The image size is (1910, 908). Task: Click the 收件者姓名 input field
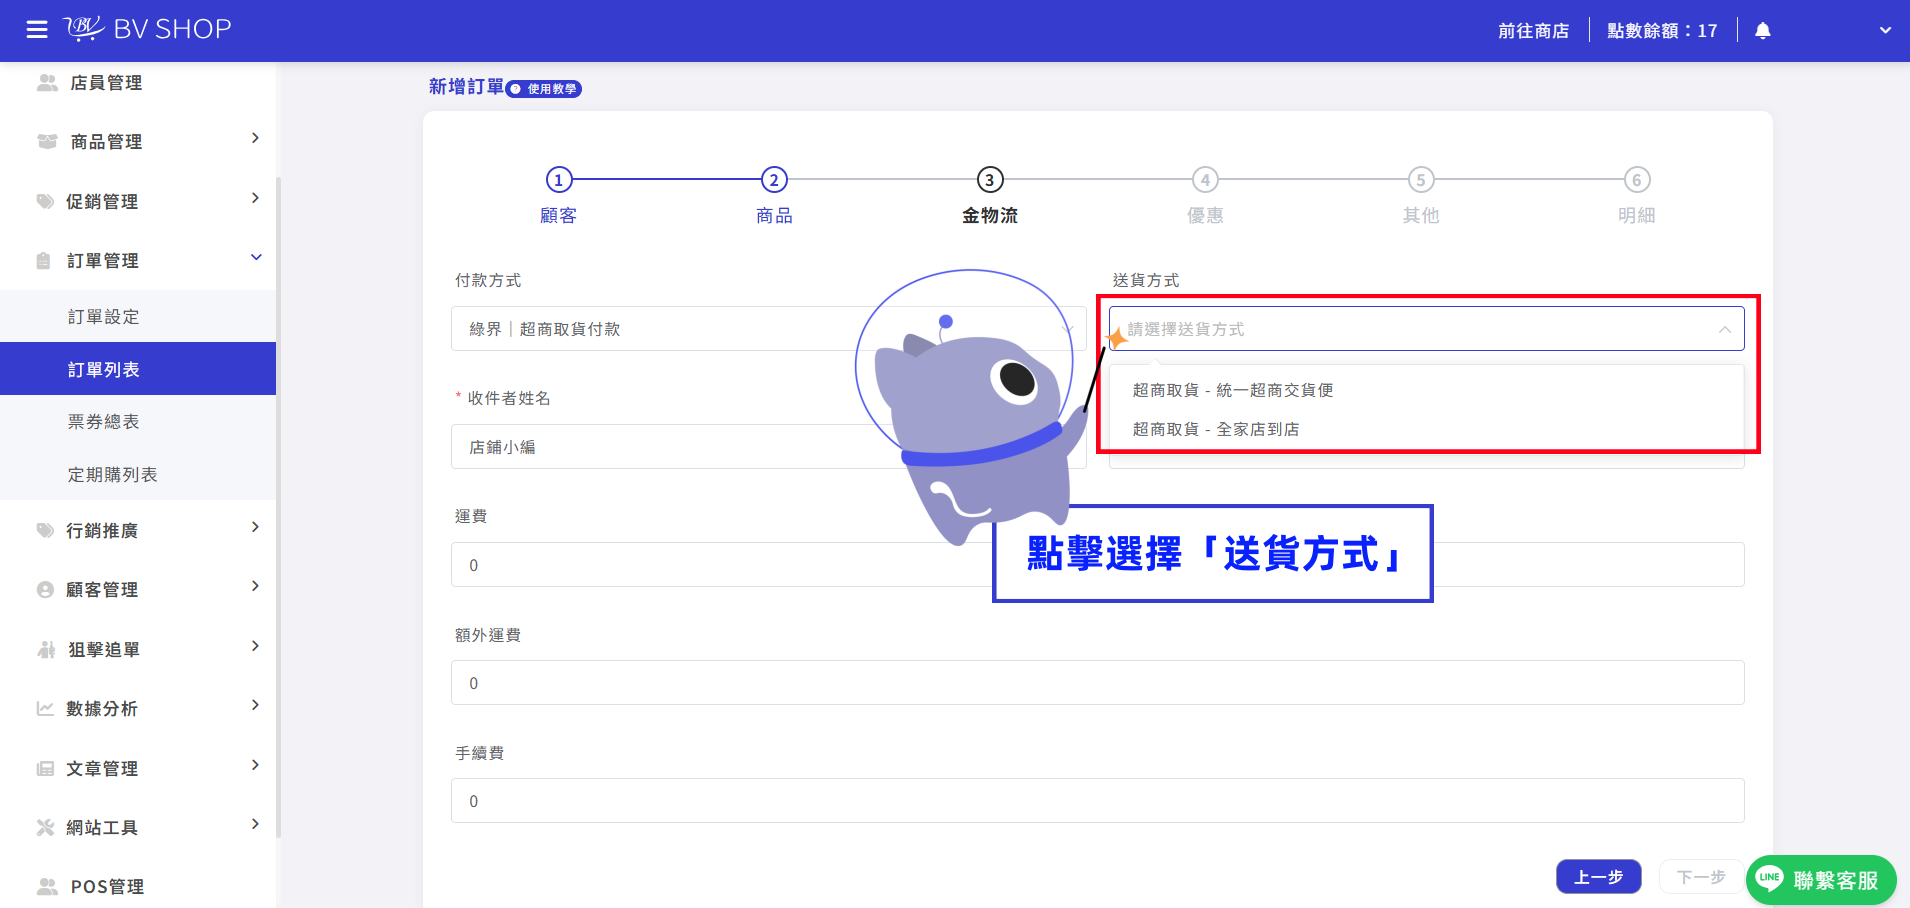(768, 447)
